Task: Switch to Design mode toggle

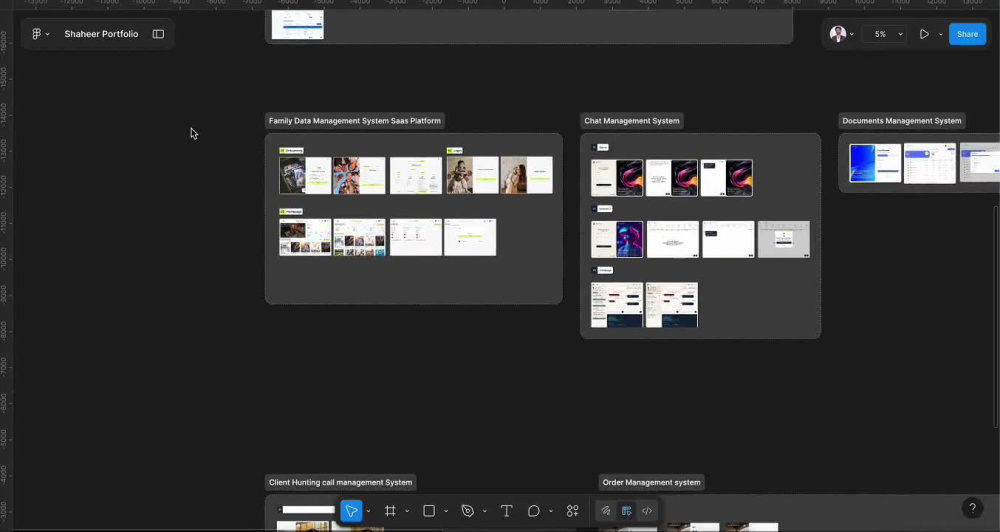Action: [x=626, y=510]
